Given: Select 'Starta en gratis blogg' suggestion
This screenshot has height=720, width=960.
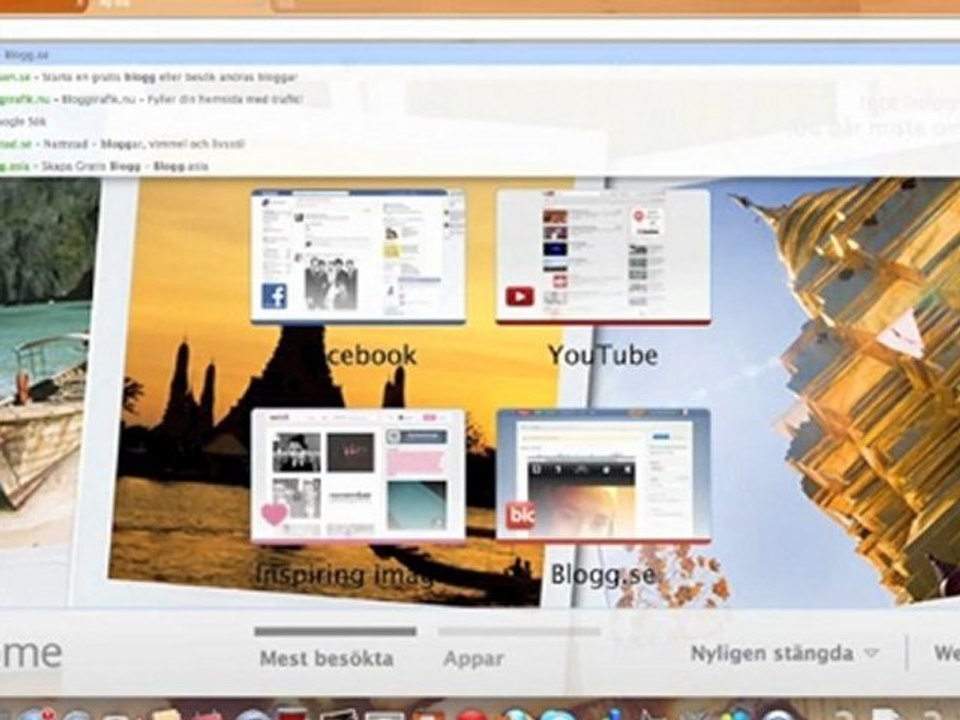Looking at the screenshot, I should pos(480,77).
